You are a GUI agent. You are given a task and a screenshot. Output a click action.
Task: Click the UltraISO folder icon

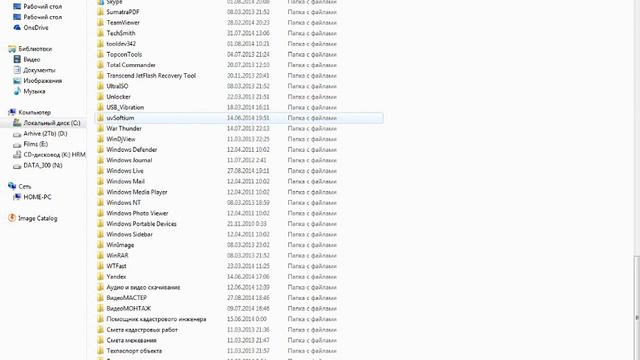(100, 86)
